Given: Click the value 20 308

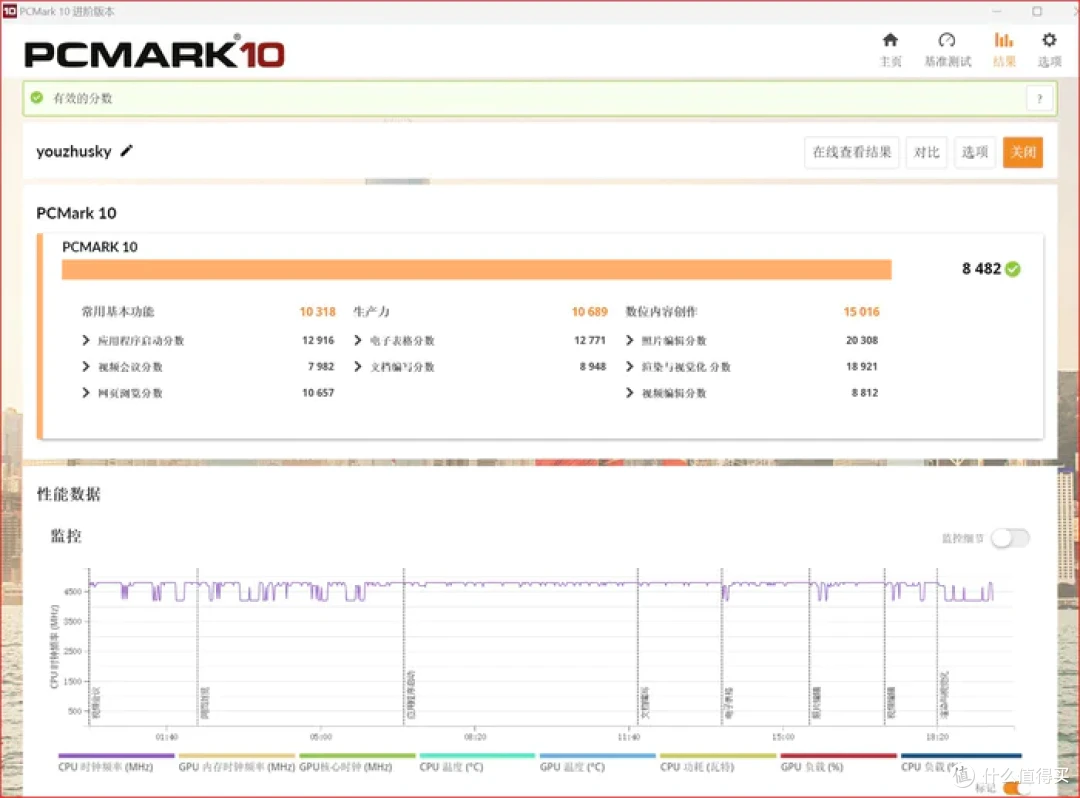Looking at the screenshot, I should point(862,340).
